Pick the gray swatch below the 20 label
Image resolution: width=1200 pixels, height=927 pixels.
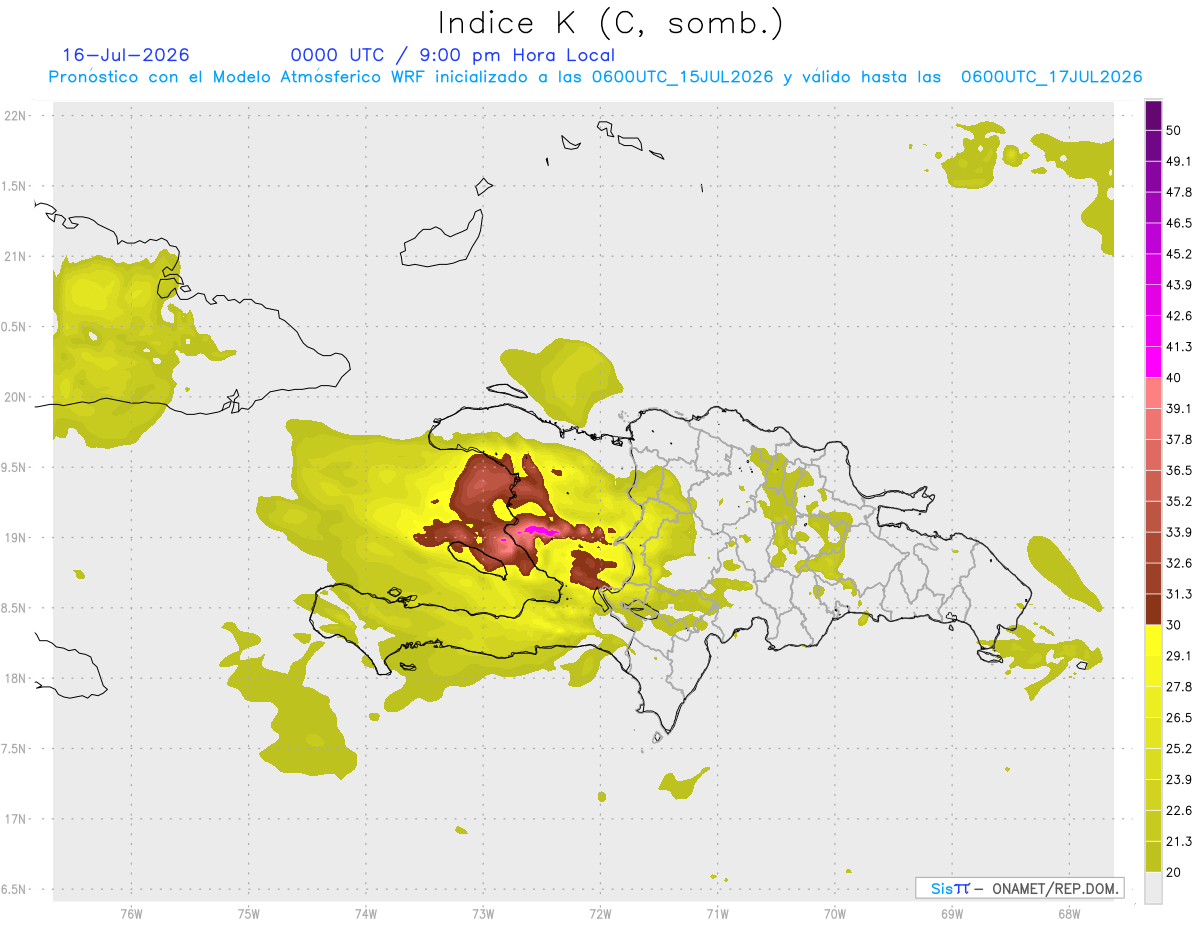1153,888
